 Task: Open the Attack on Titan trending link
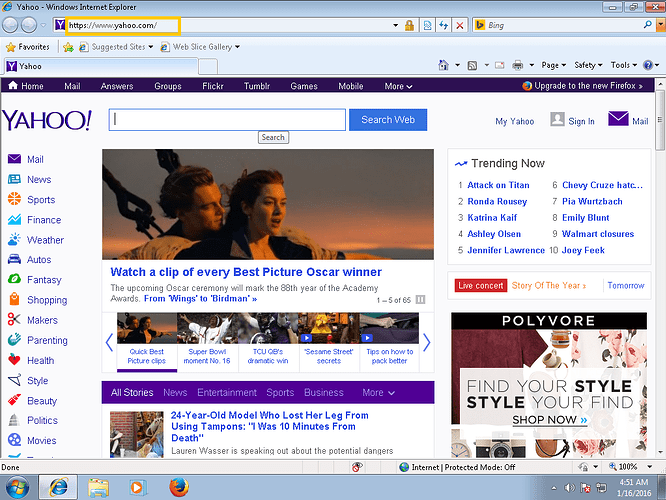(498, 185)
